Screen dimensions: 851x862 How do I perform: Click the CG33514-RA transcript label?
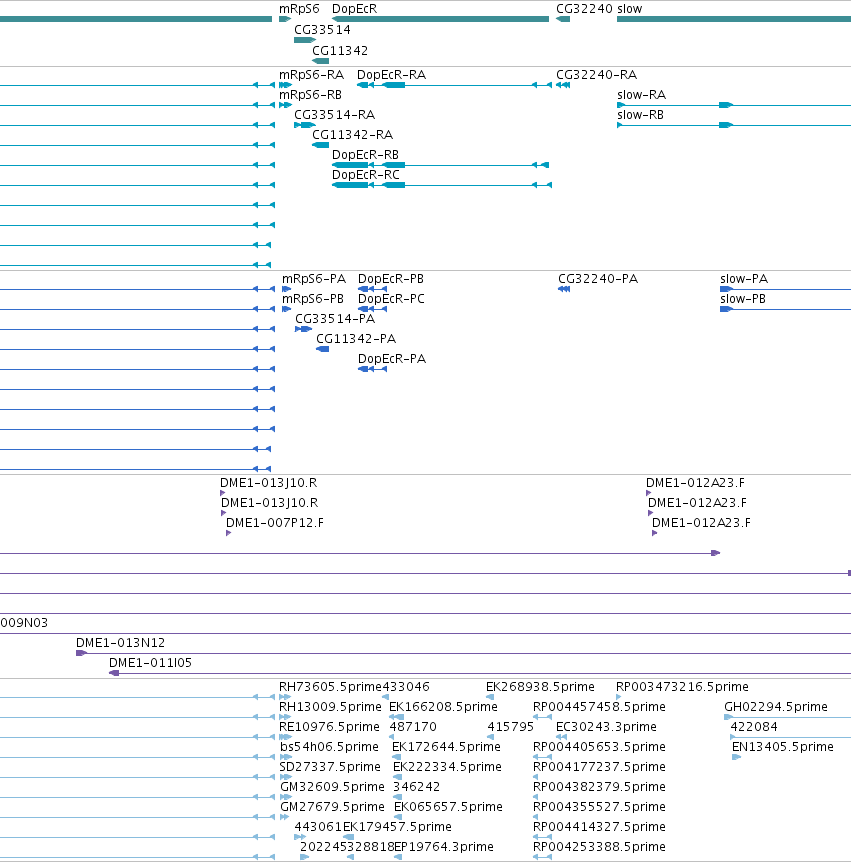(x=334, y=114)
